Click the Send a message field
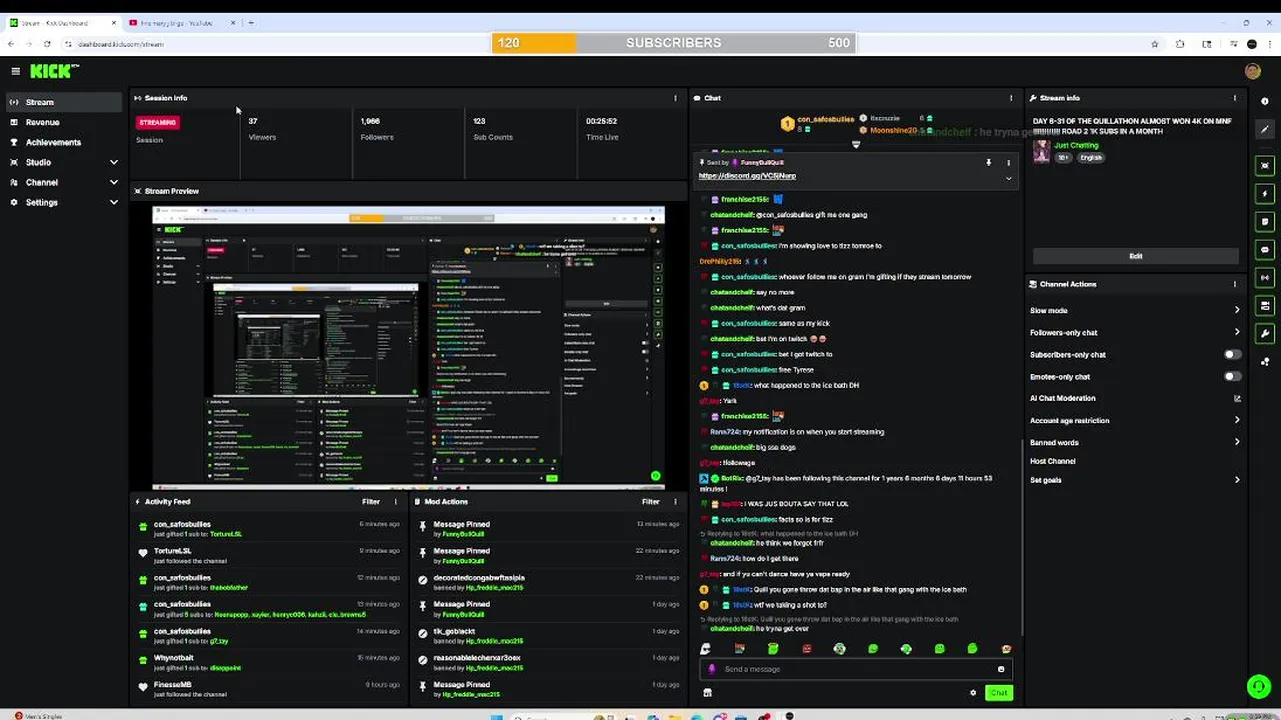Screen dimensions: 1281x720 click(x=855, y=669)
